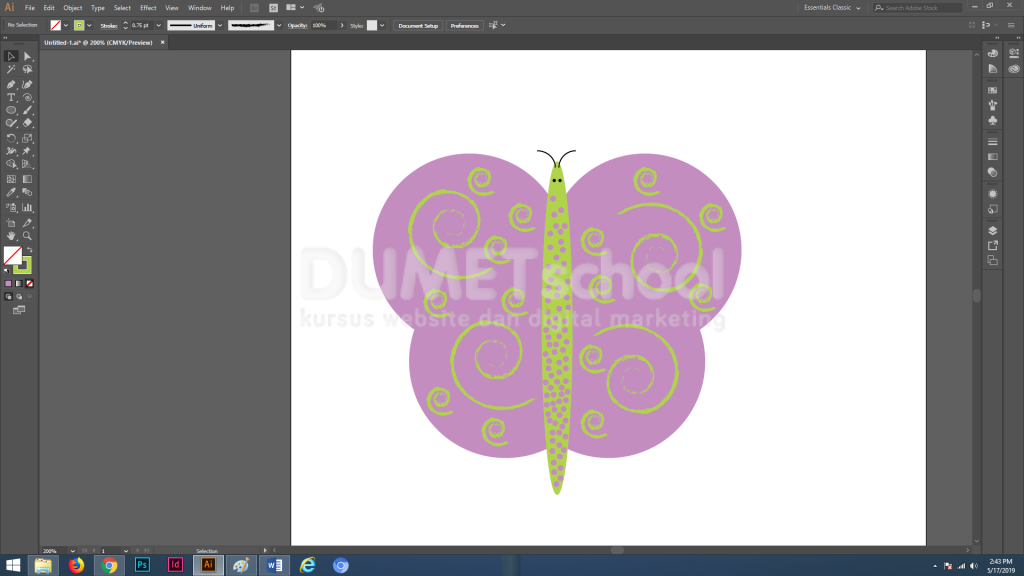Select the Puppet Warp pin tool

coord(27,151)
